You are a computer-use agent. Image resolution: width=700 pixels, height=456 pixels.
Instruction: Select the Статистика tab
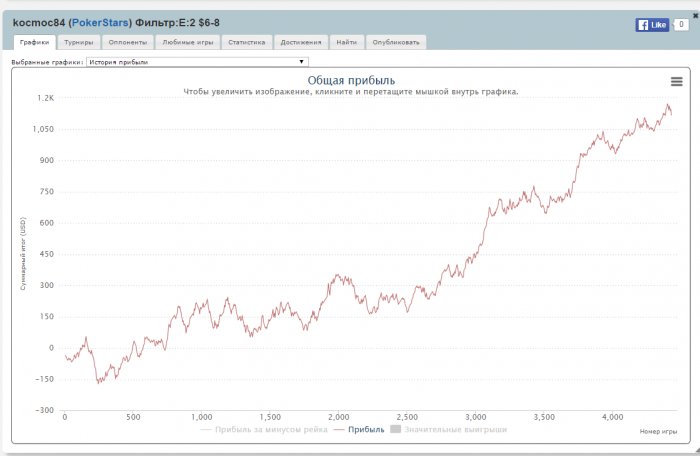(x=246, y=42)
